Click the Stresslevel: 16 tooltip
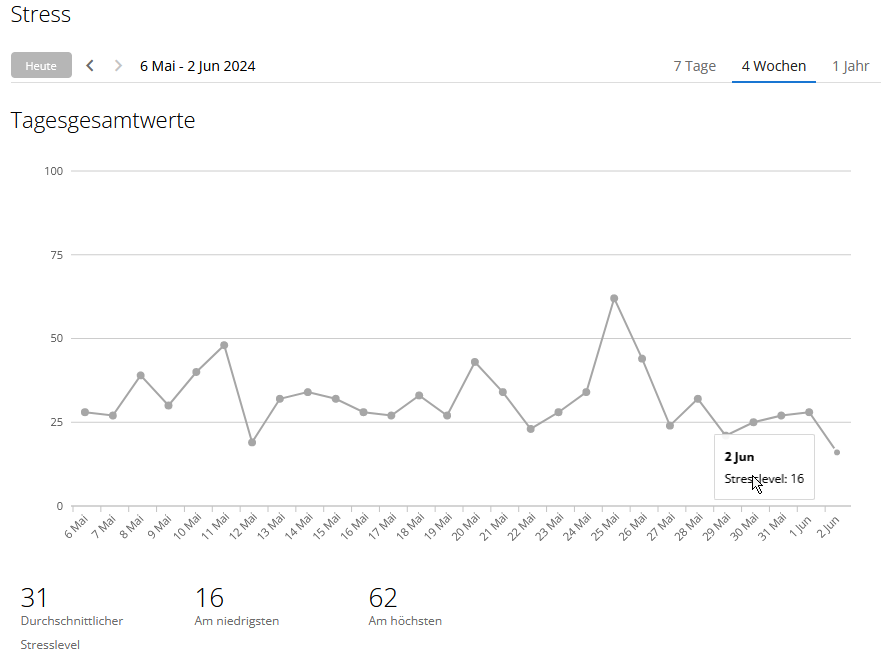Screen dimensions: 891x671 pos(764,467)
